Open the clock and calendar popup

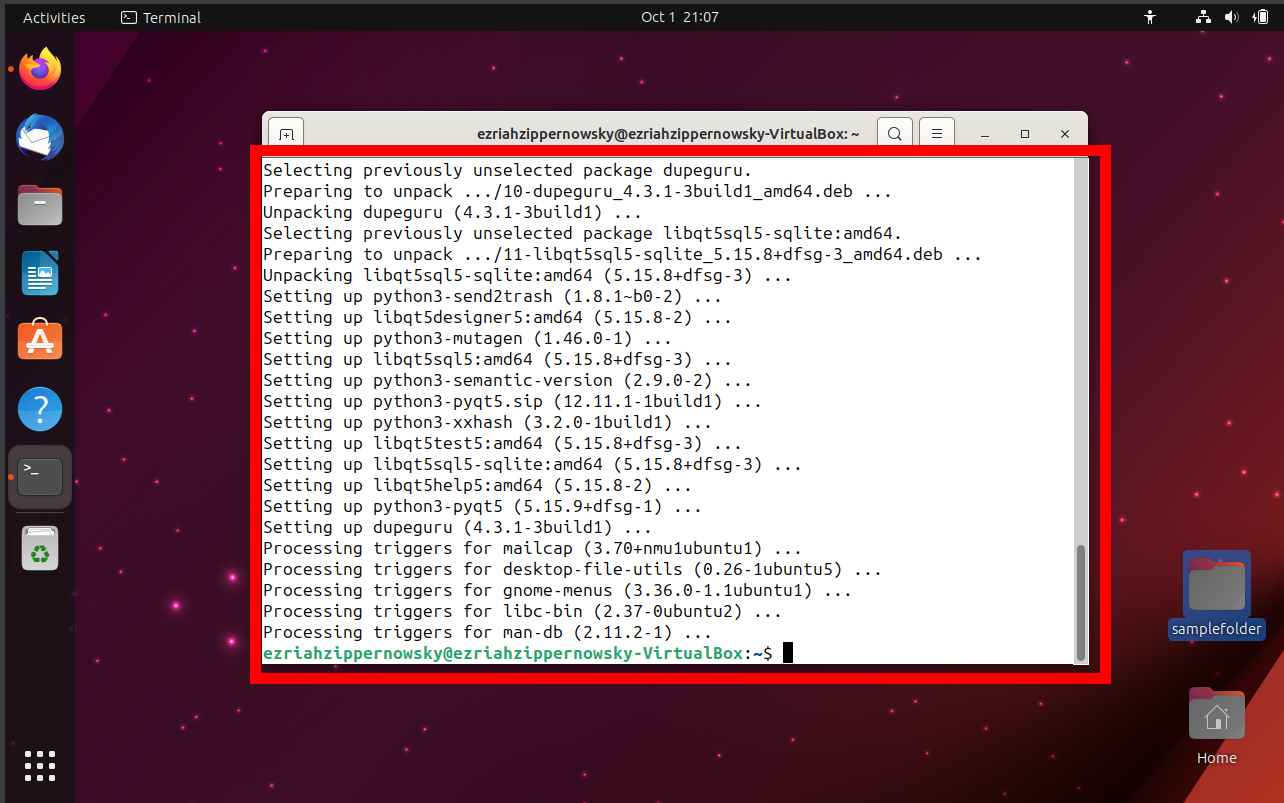click(x=679, y=16)
